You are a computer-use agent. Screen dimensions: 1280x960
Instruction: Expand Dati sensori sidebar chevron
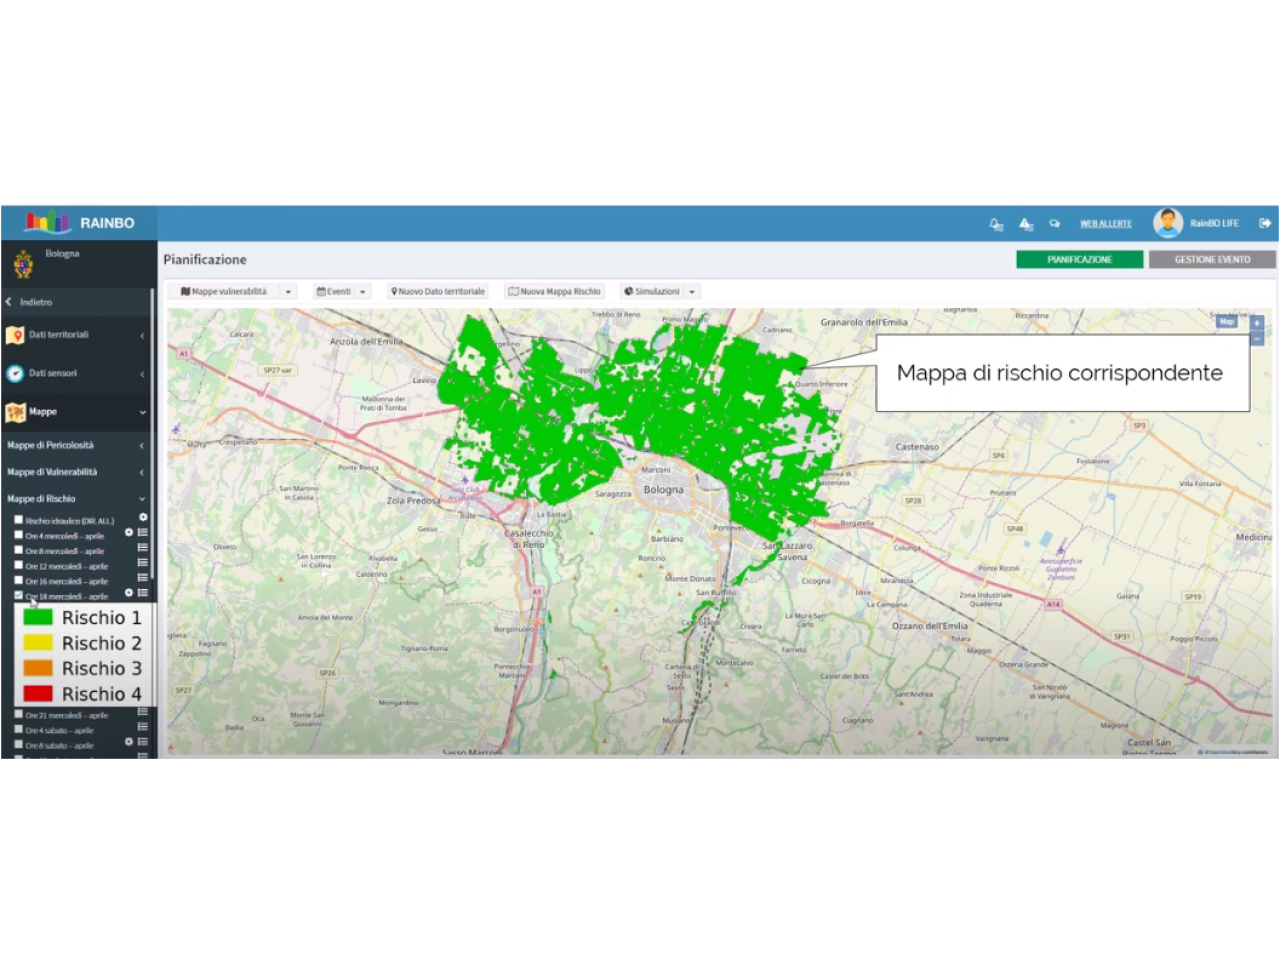142,373
